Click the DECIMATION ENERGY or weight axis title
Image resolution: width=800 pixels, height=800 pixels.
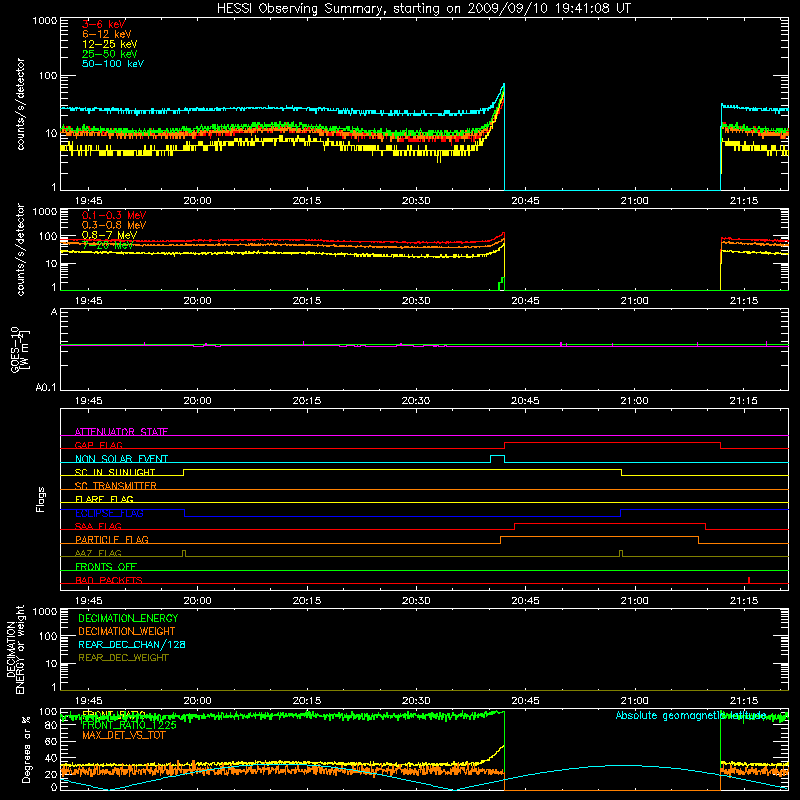[15, 649]
